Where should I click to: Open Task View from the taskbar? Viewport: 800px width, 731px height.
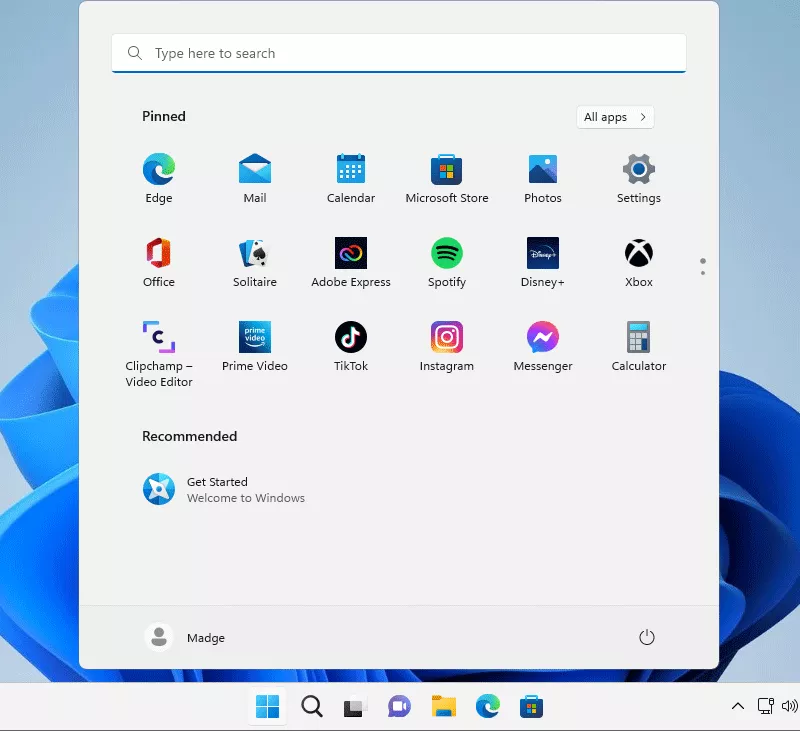[x=354, y=706]
